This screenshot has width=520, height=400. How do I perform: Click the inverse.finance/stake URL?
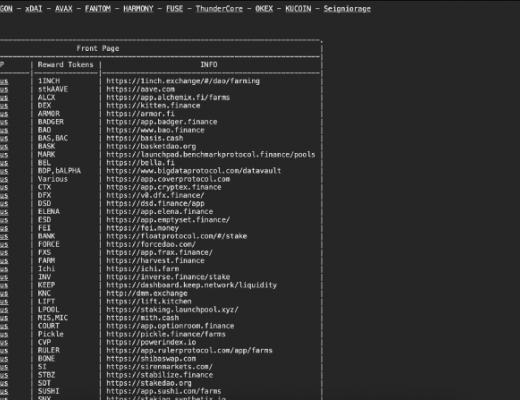click(168, 277)
